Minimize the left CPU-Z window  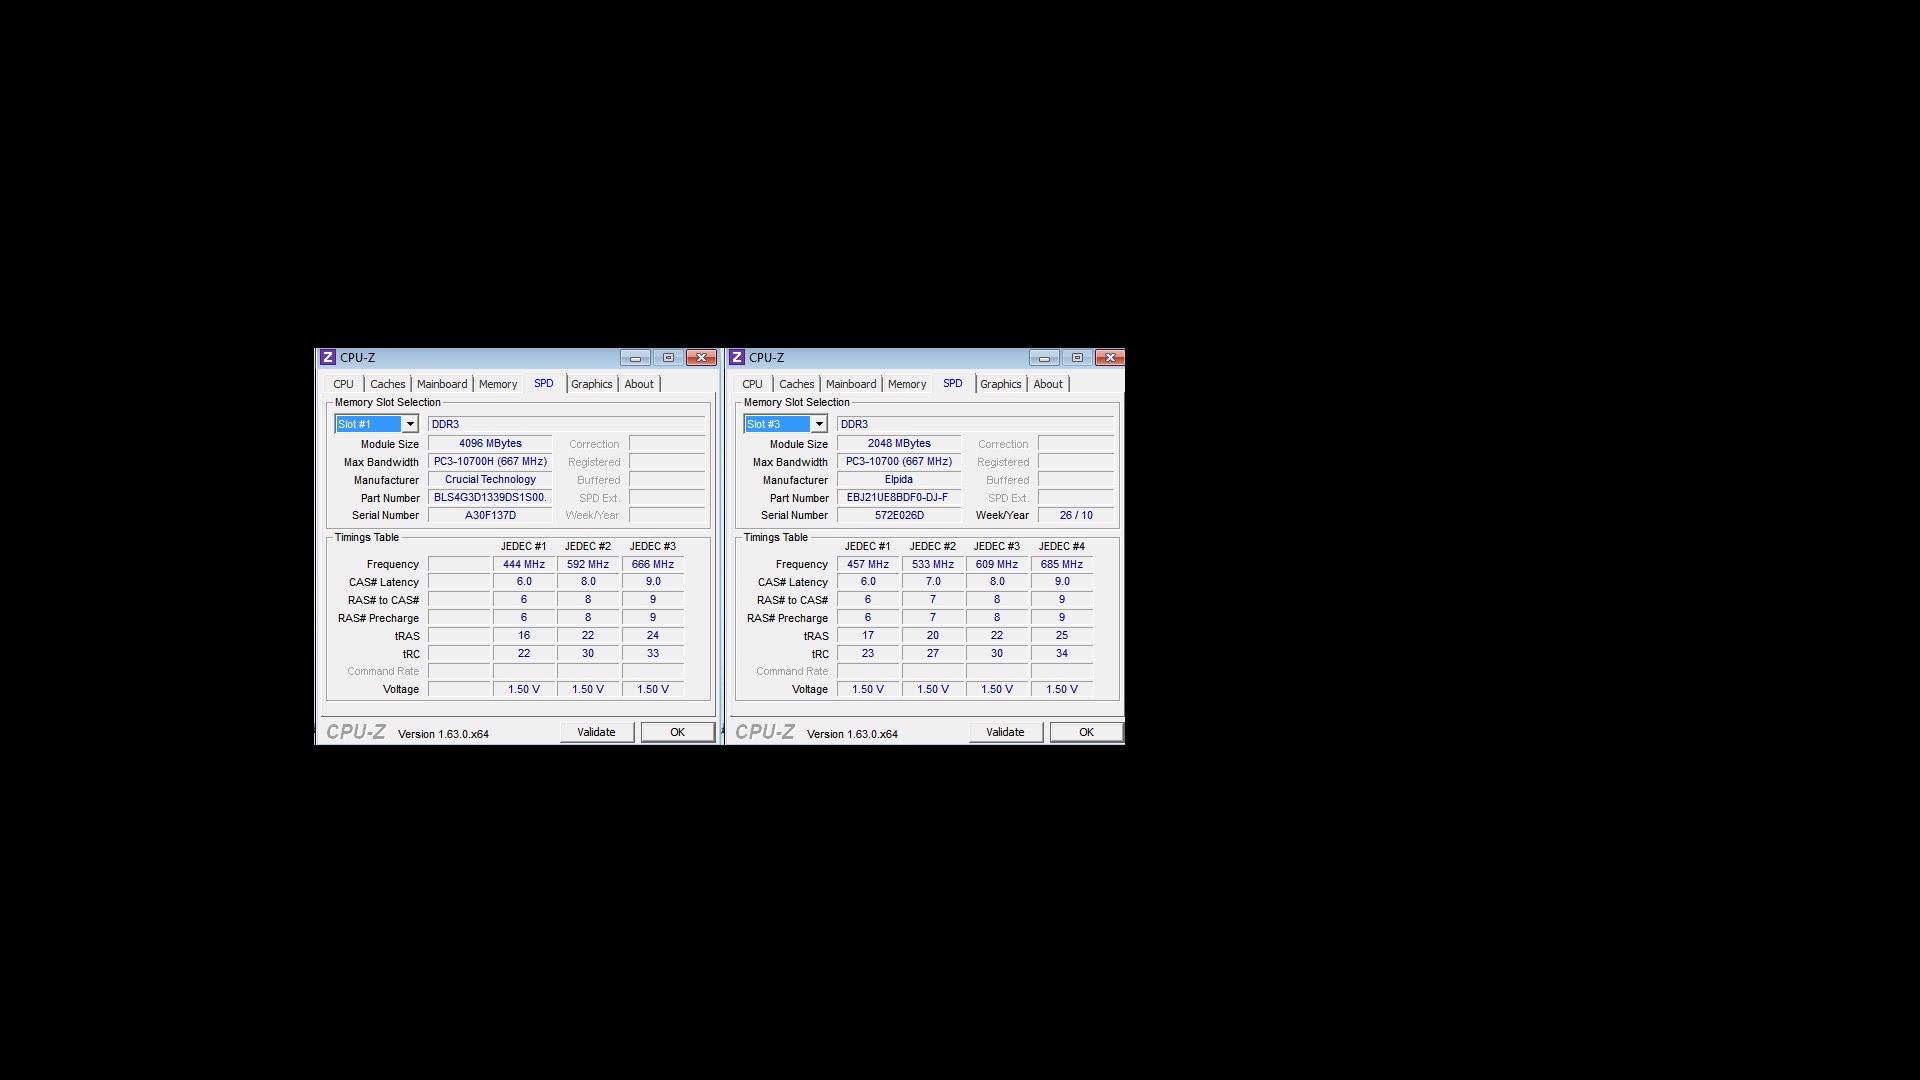[x=635, y=358]
